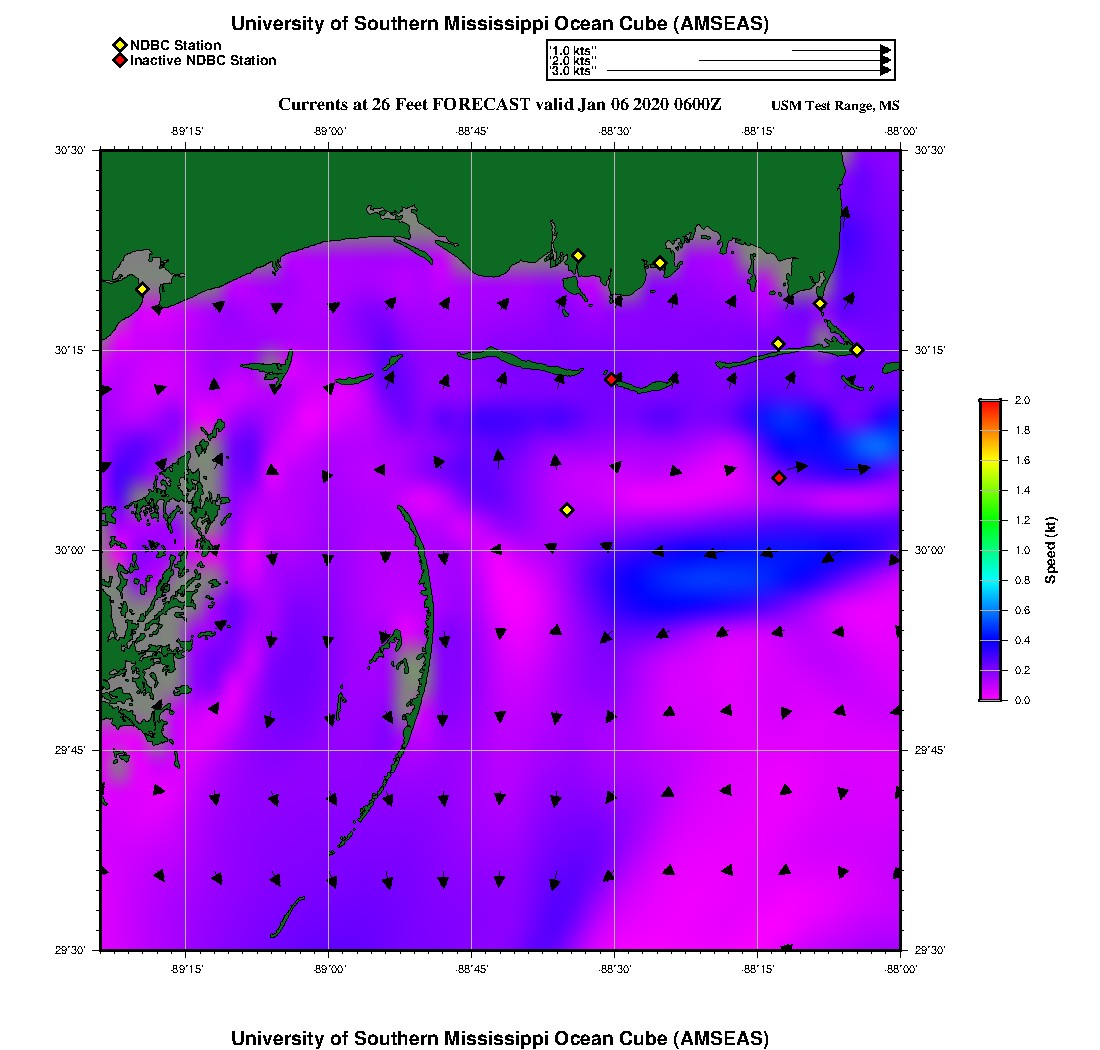Click the '-88°45'' longitude label on the bottom axis
Screen dimensions: 1100x1050
[x=471, y=969]
